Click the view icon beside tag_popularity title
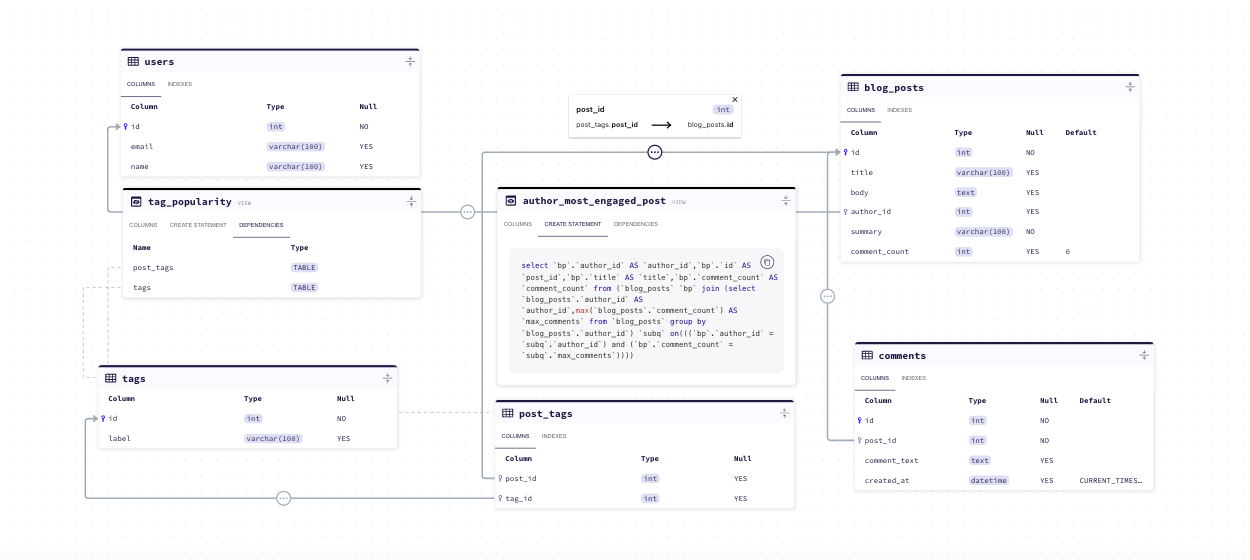 pos(137,201)
